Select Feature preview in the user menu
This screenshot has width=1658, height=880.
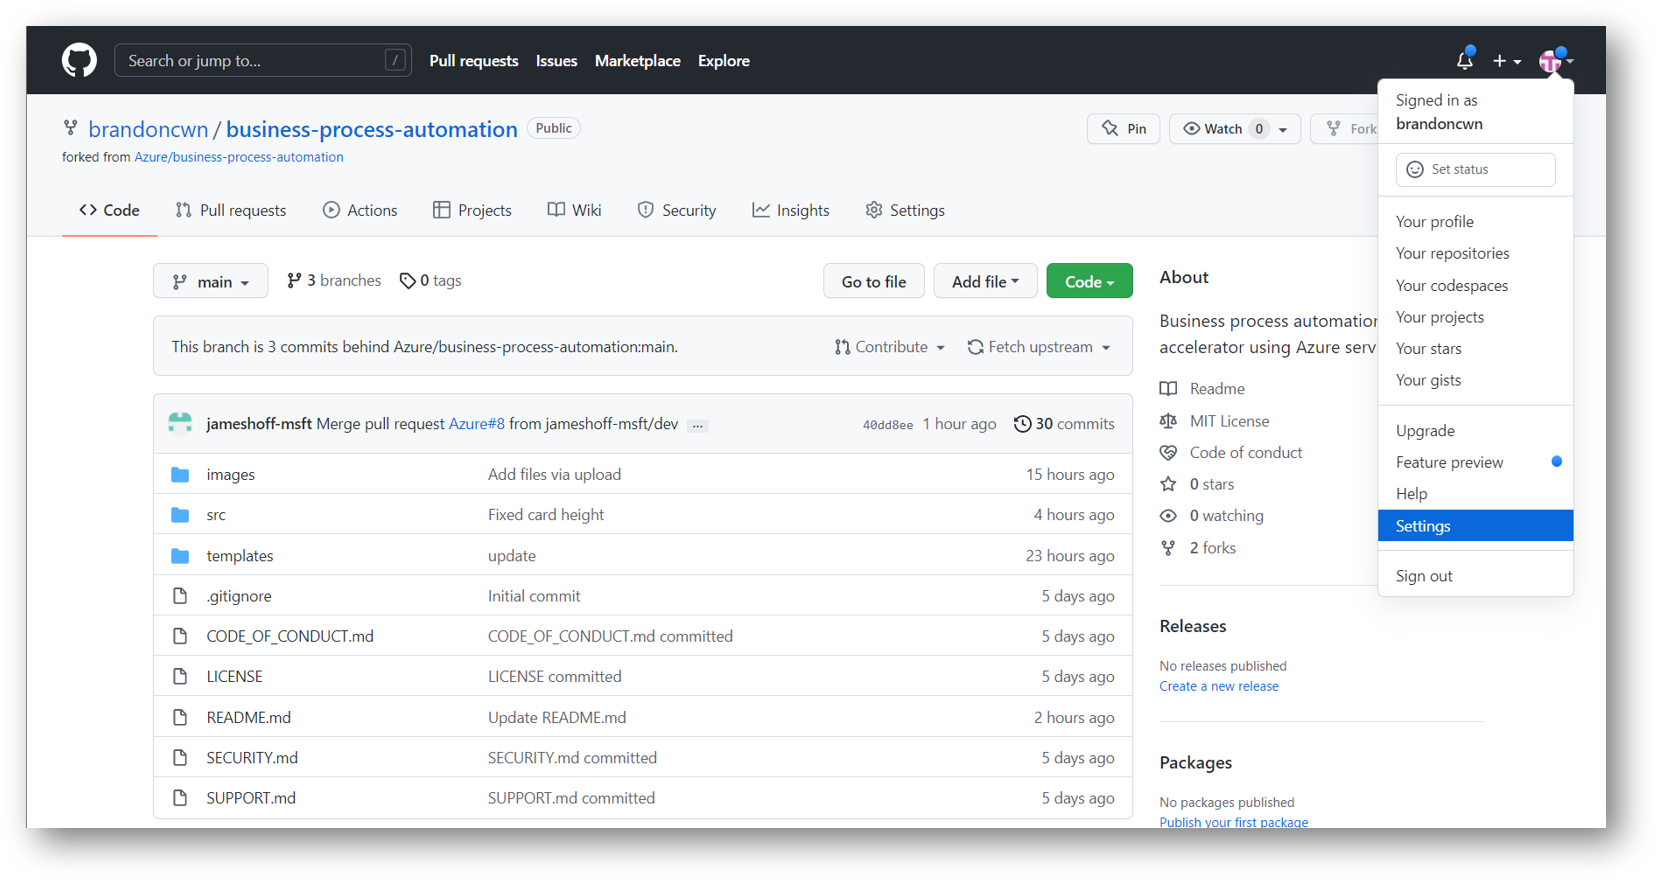(x=1475, y=462)
